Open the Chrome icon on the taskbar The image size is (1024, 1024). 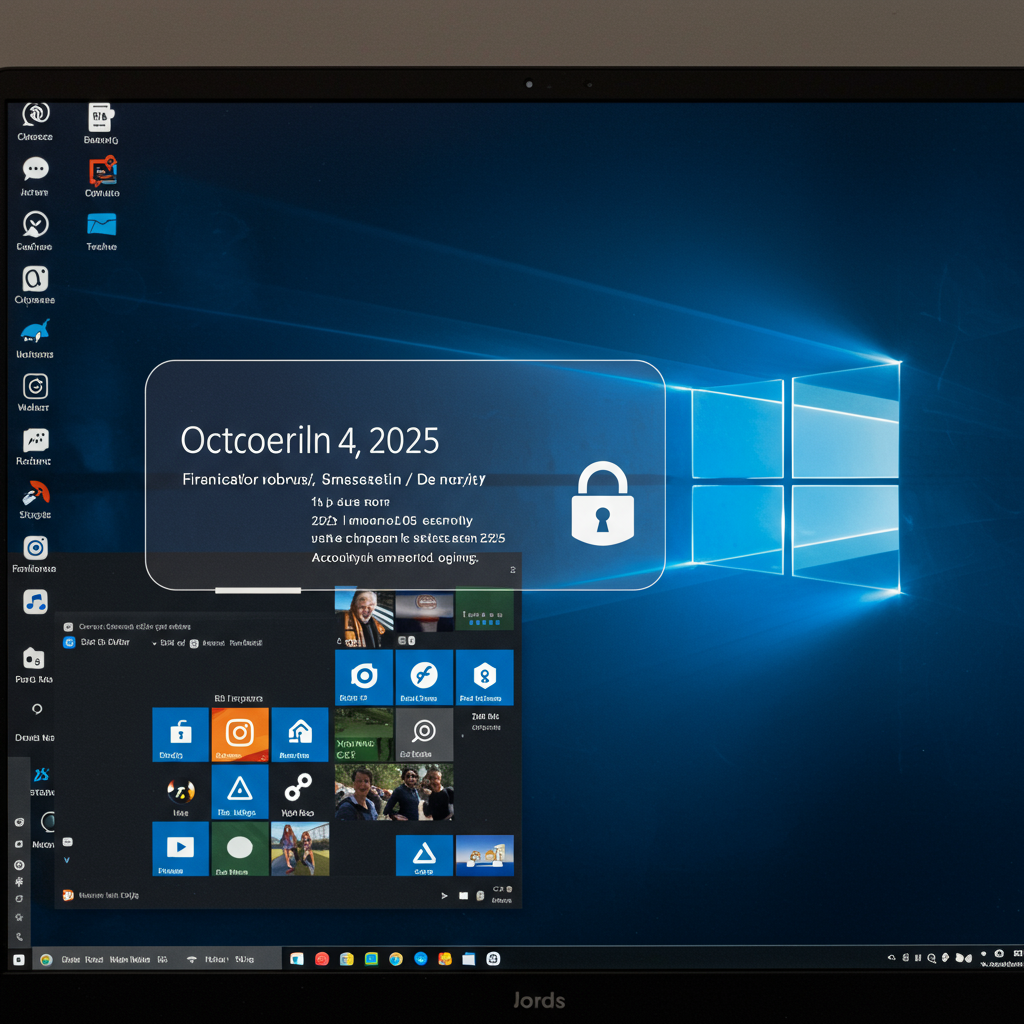coord(46,959)
